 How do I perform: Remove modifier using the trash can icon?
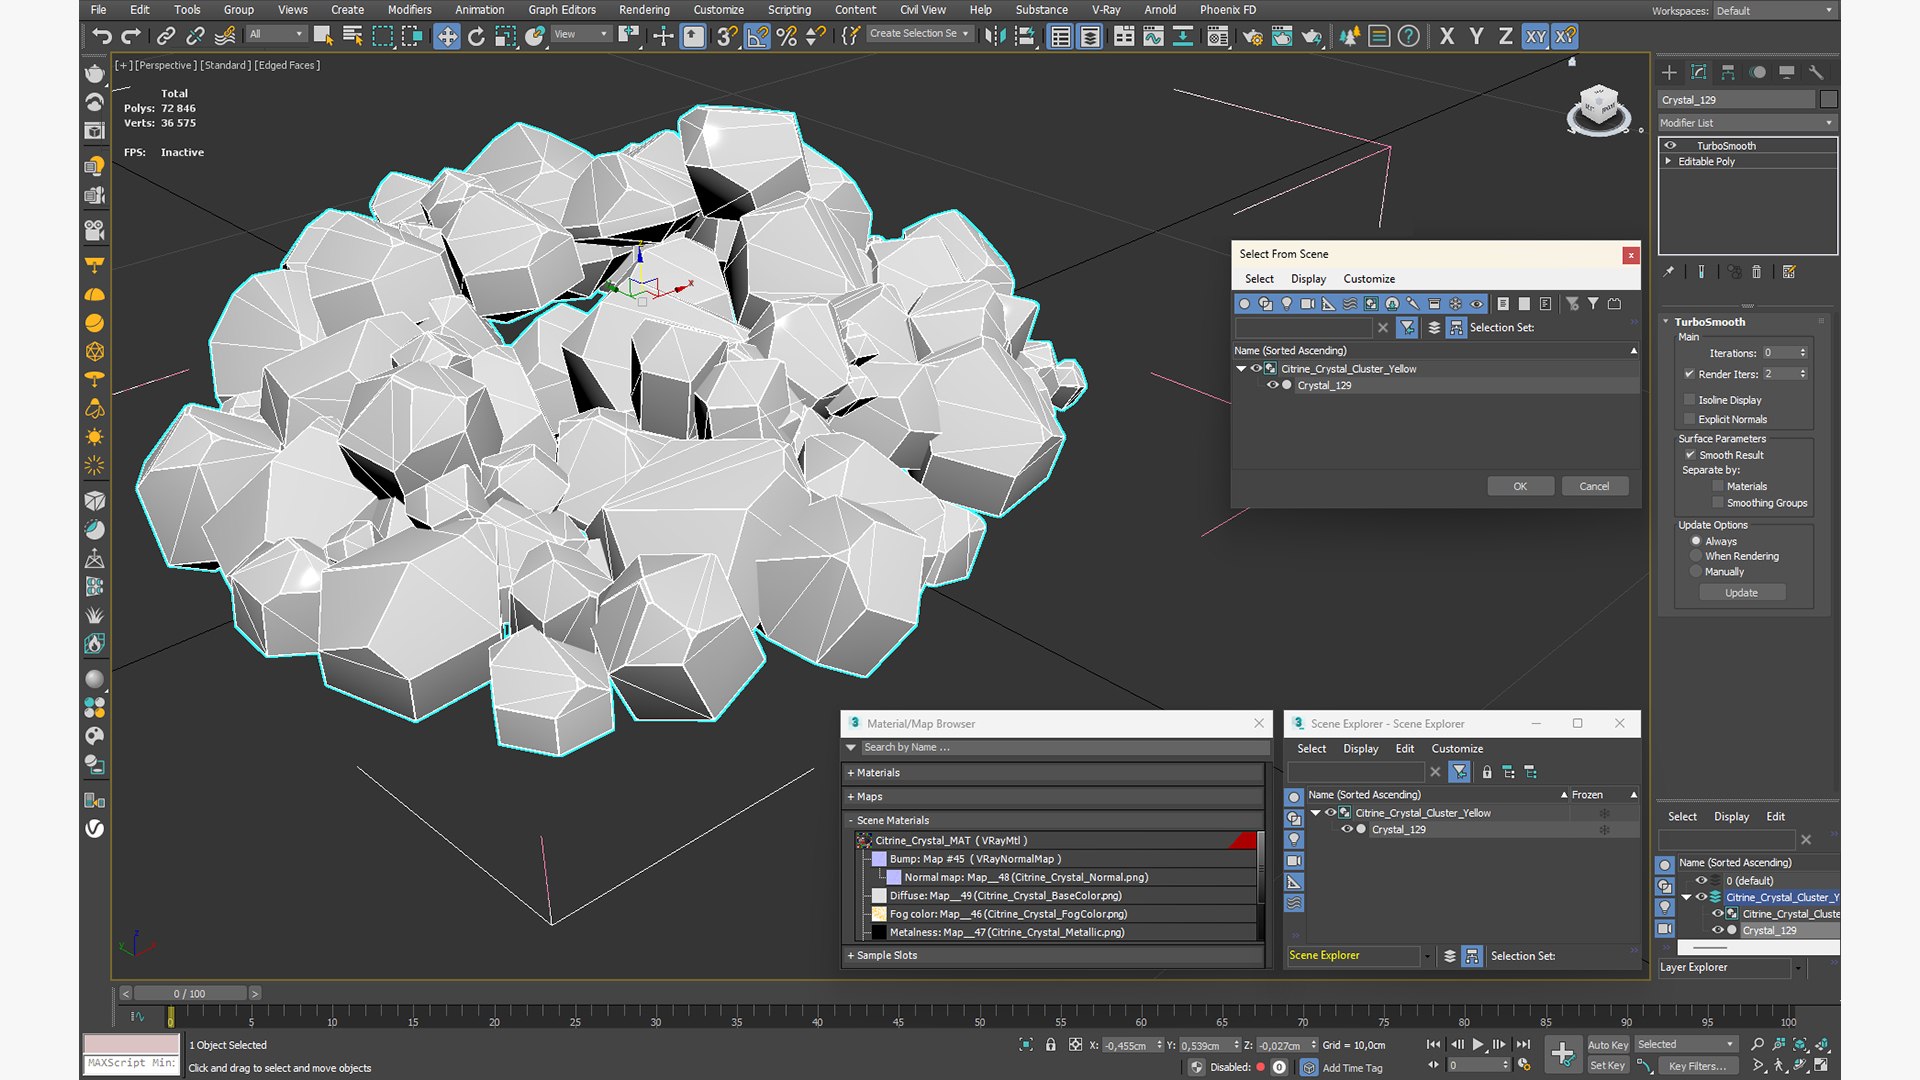(x=1756, y=272)
